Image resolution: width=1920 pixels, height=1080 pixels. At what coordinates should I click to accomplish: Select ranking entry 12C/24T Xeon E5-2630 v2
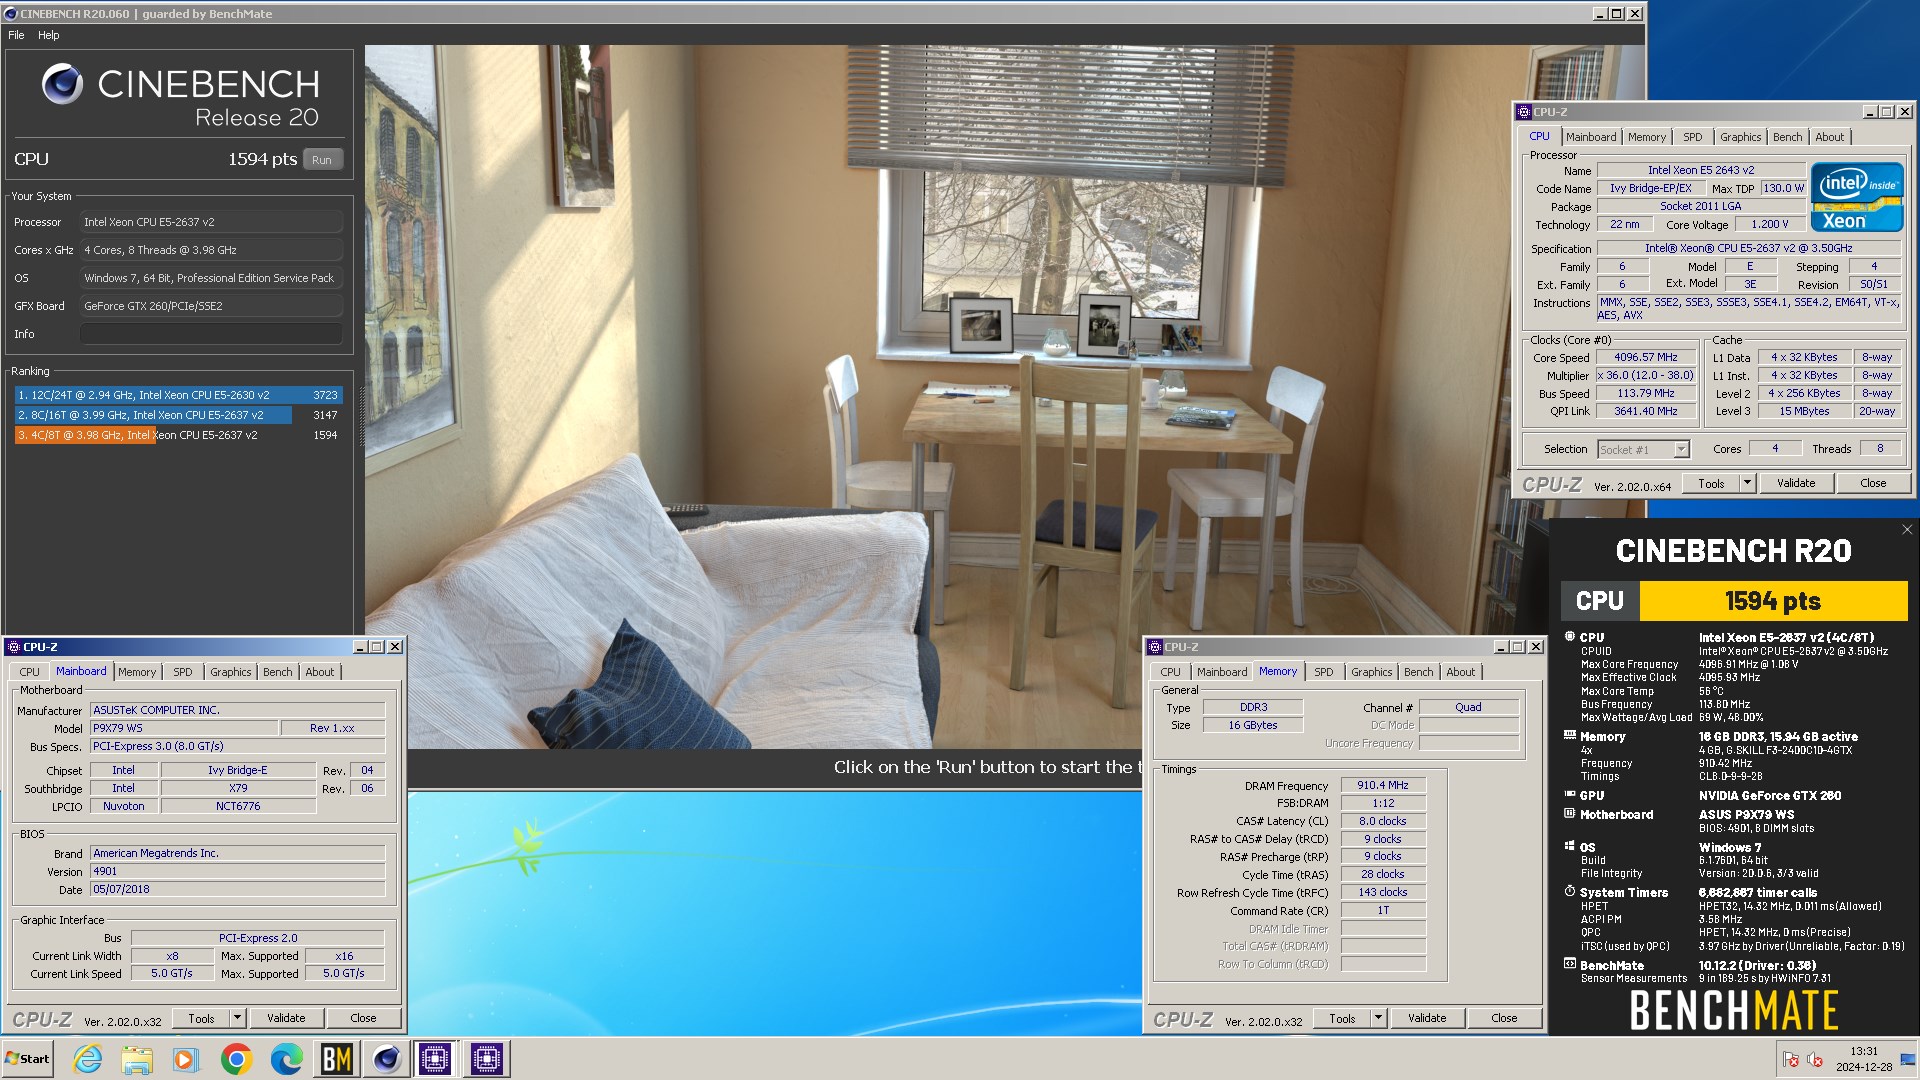point(178,395)
